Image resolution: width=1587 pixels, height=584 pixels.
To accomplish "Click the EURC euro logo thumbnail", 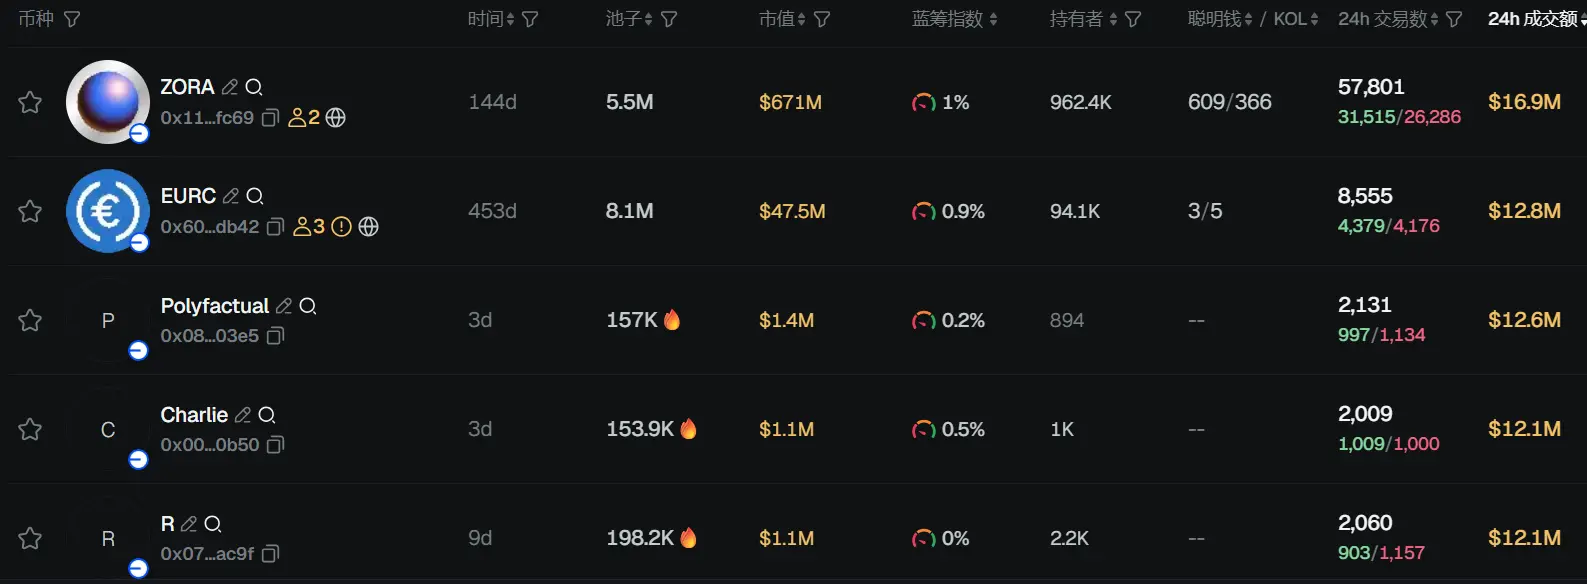I will point(108,211).
